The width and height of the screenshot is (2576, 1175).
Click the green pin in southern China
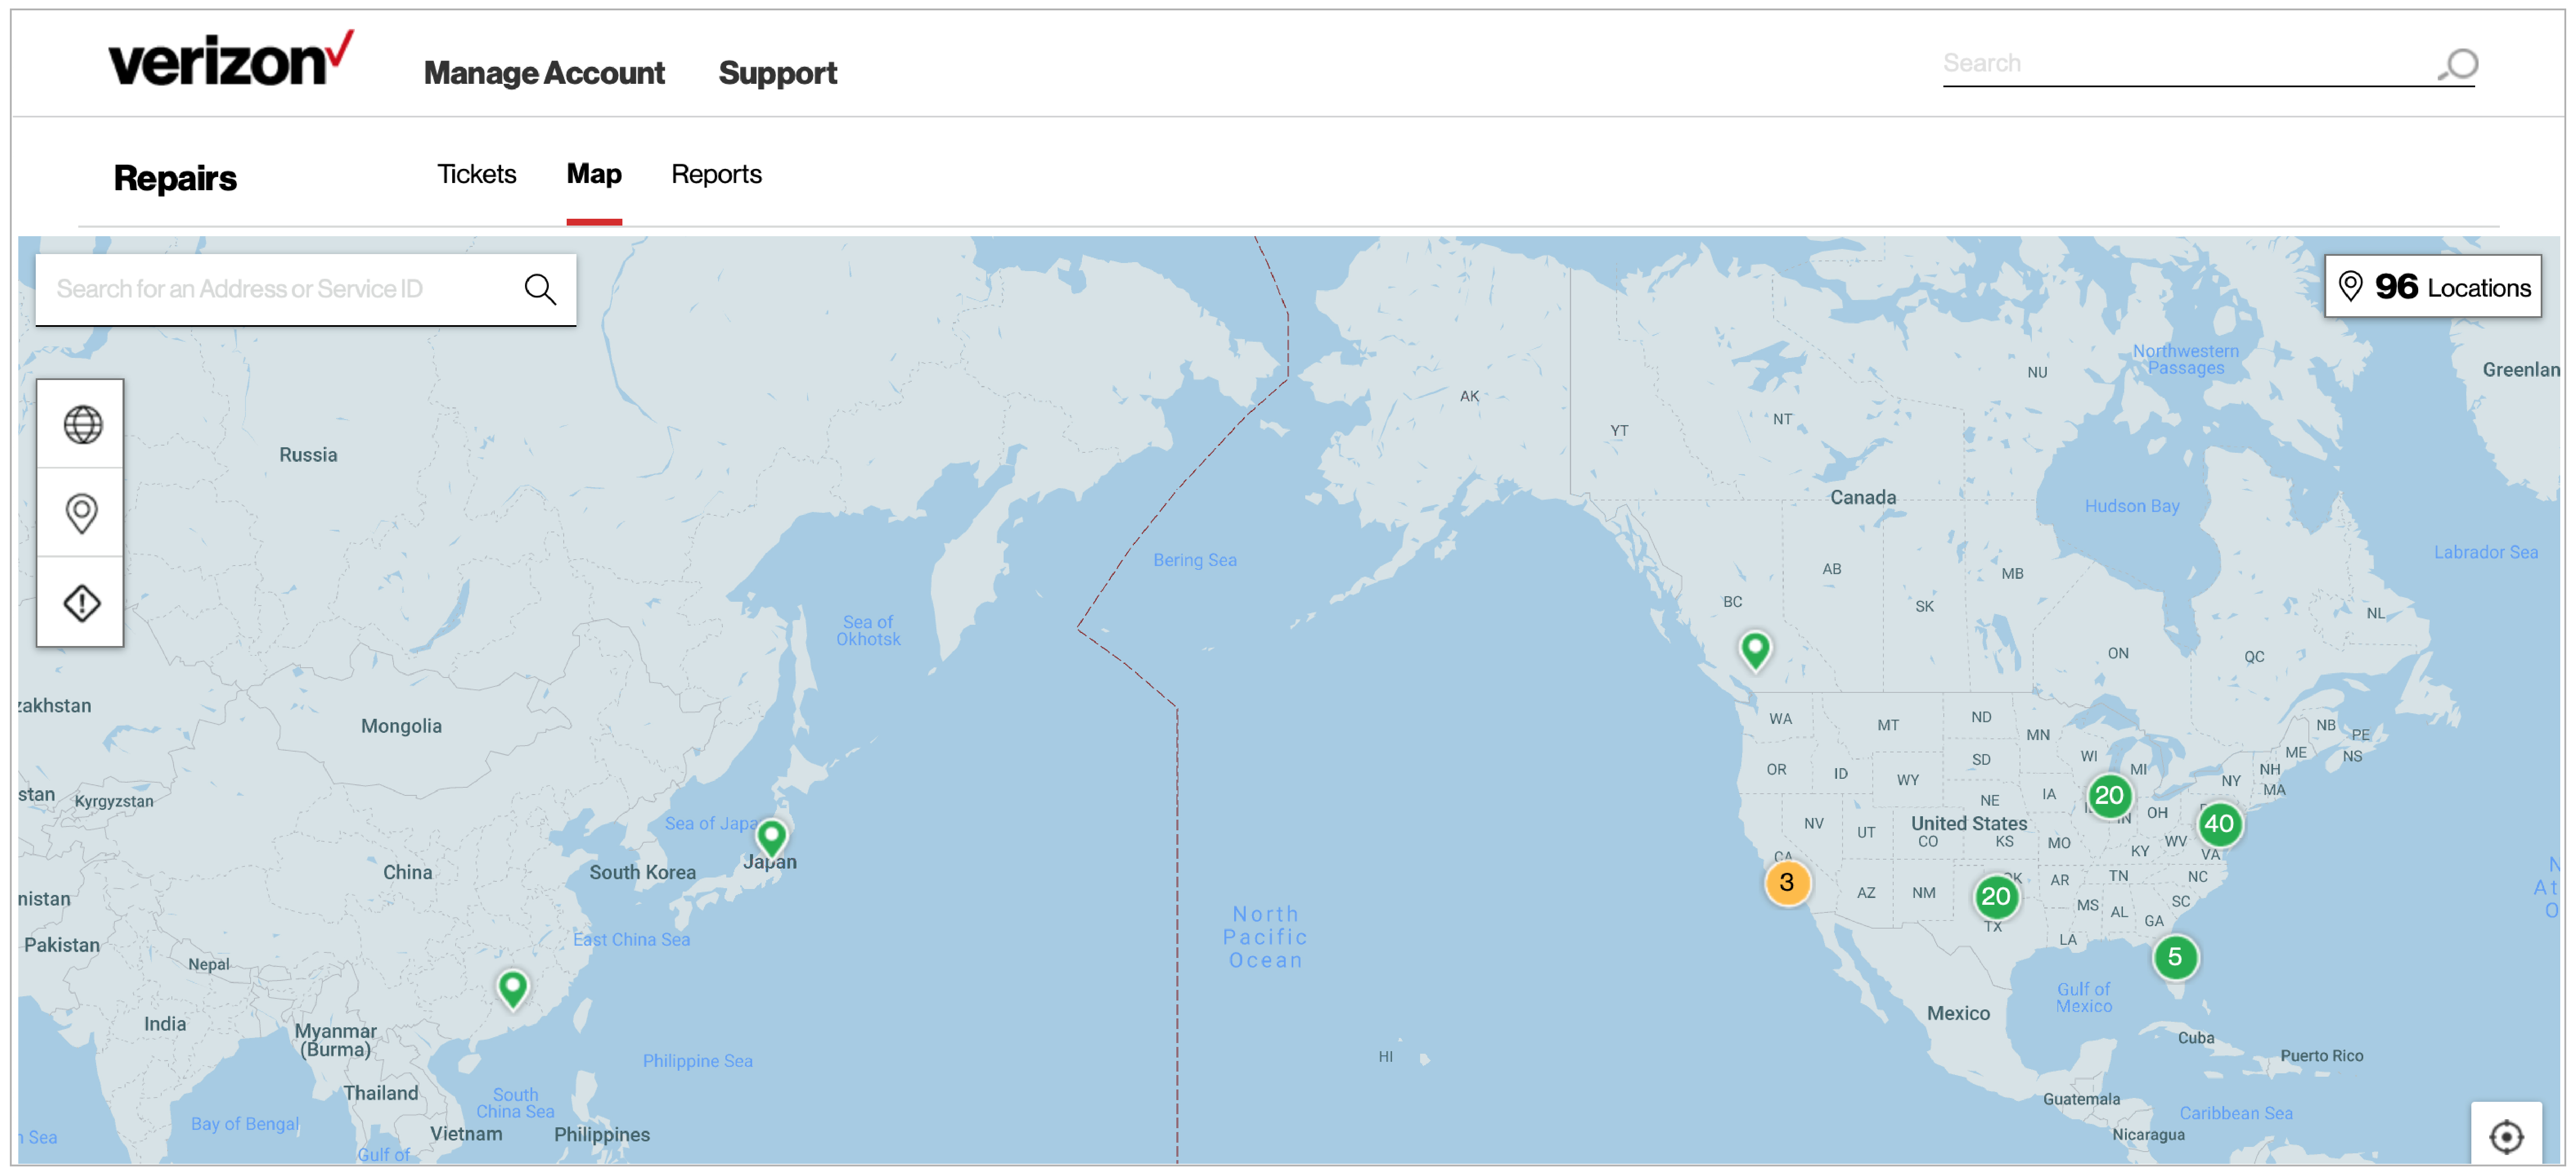click(x=513, y=989)
